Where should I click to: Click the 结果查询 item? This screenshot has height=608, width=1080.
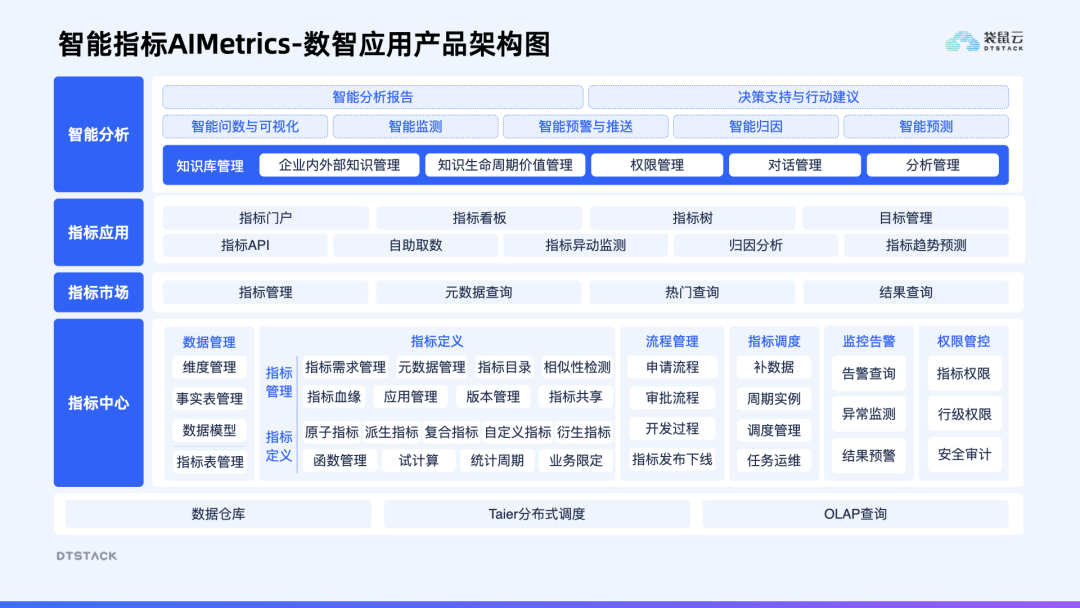pyautogui.click(x=906, y=293)
